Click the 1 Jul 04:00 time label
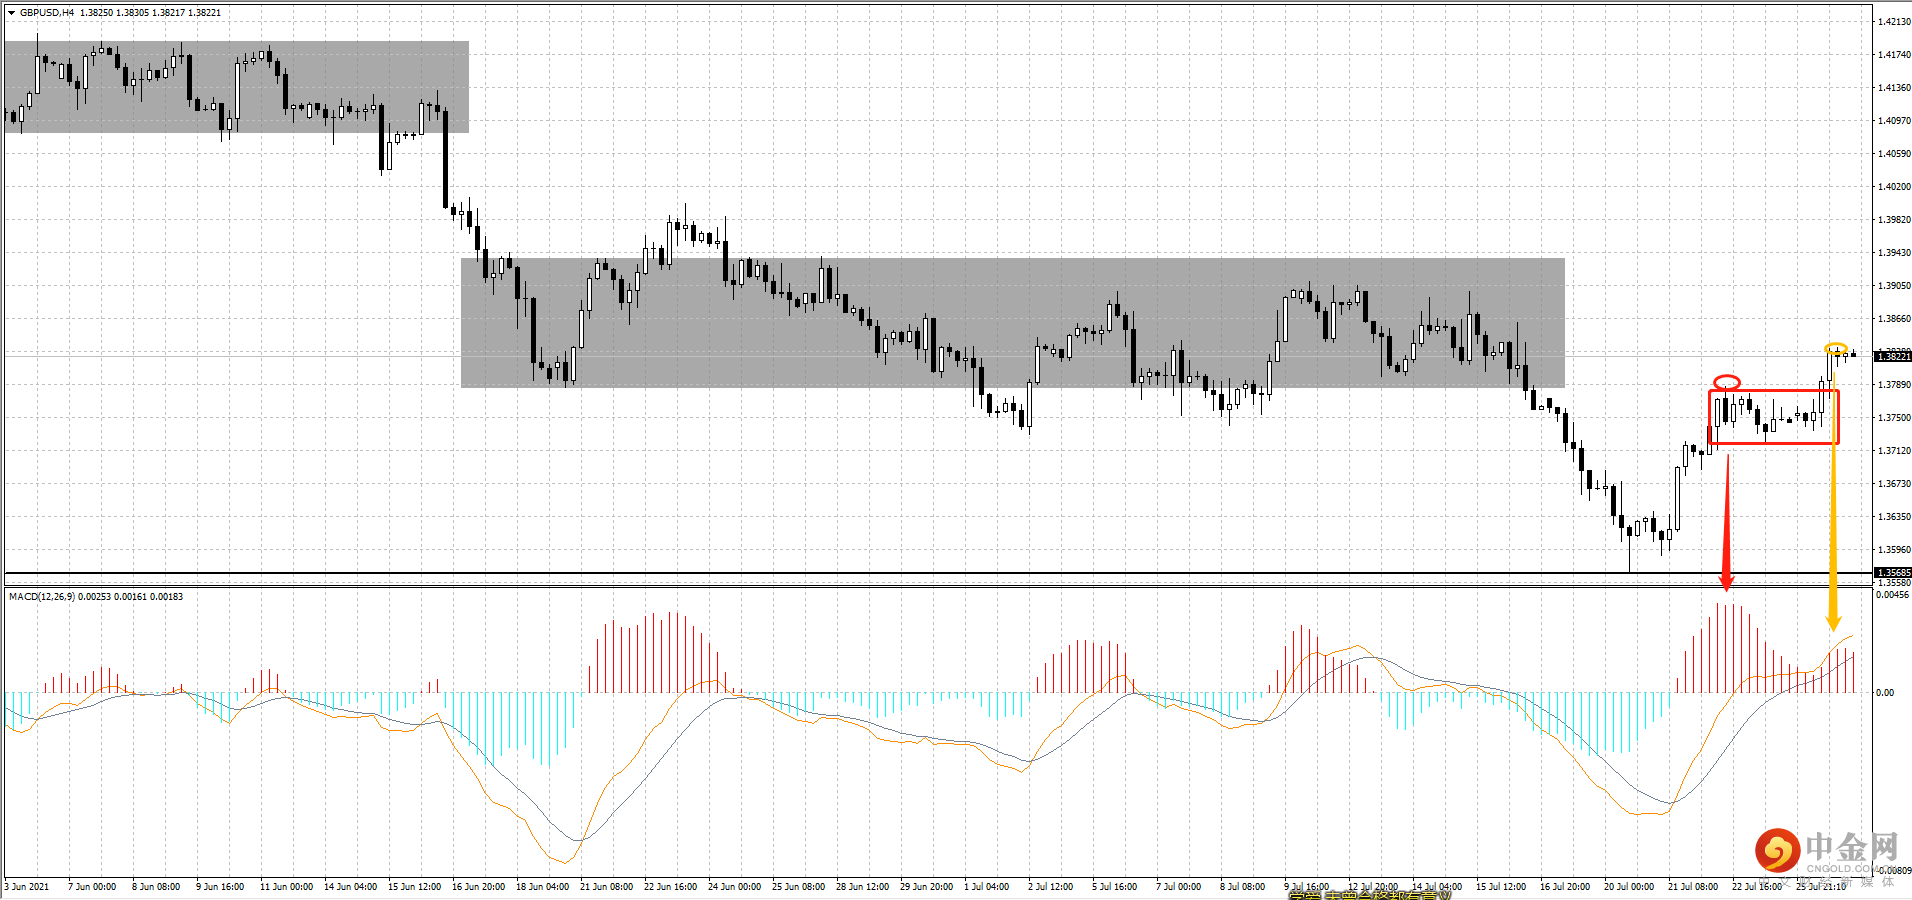The width and height of the screenshot is (1912, 900). pyautogui.click(x=987, y=887)
